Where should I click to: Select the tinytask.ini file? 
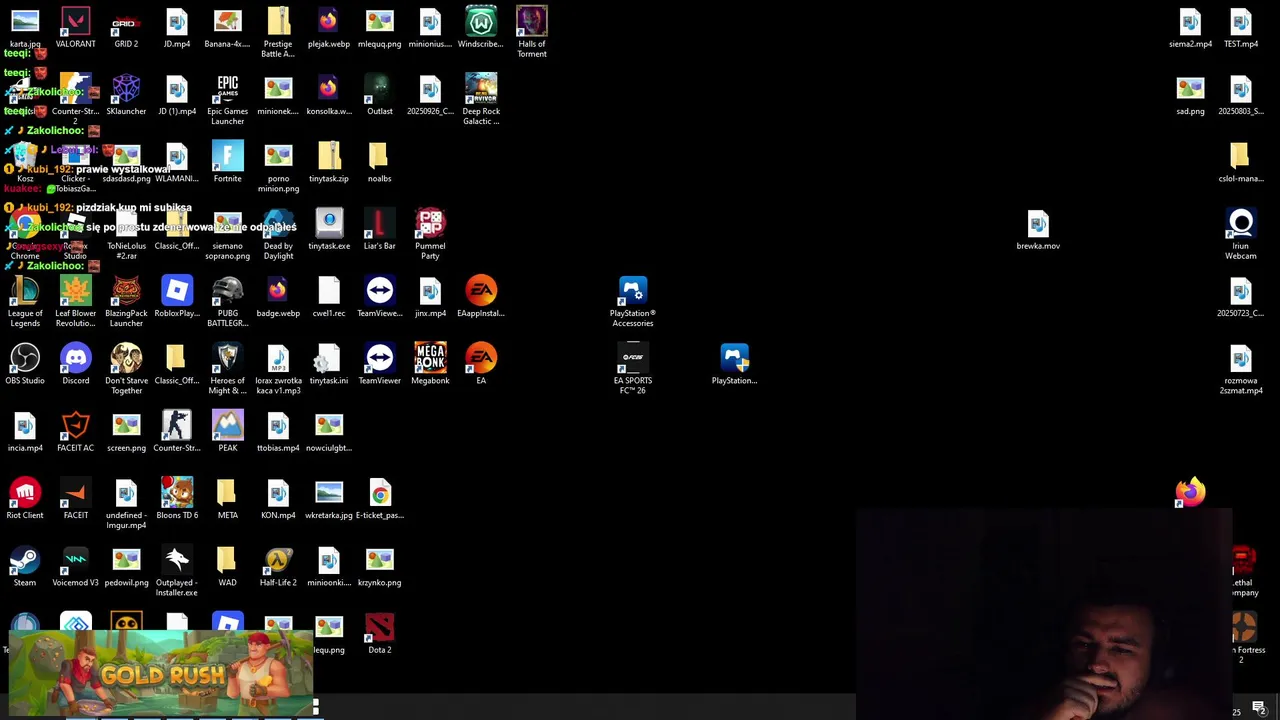329,363
